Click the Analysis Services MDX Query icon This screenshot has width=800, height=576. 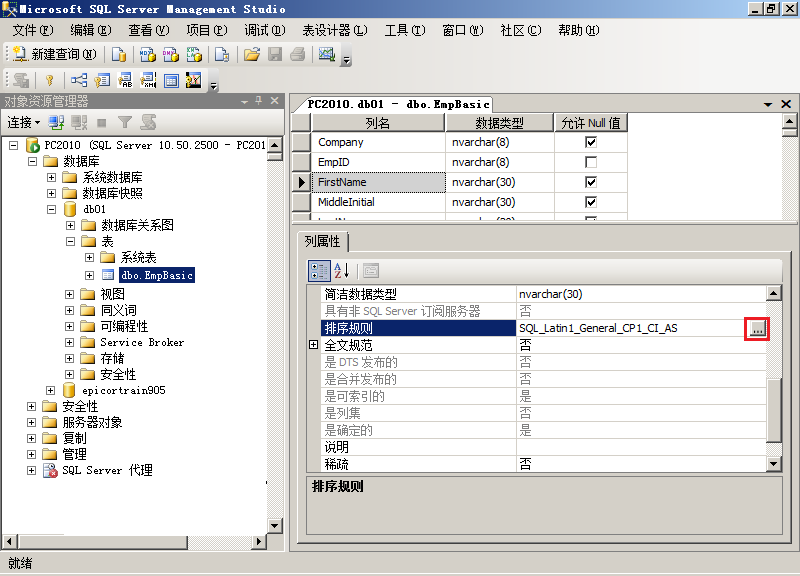[147, 54]
